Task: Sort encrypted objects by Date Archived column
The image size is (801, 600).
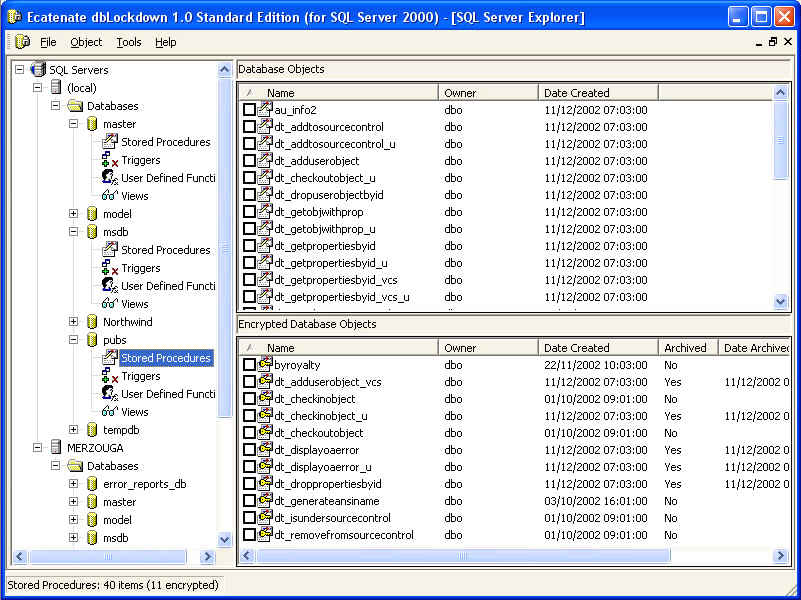Action: click(x=754, y=348)
